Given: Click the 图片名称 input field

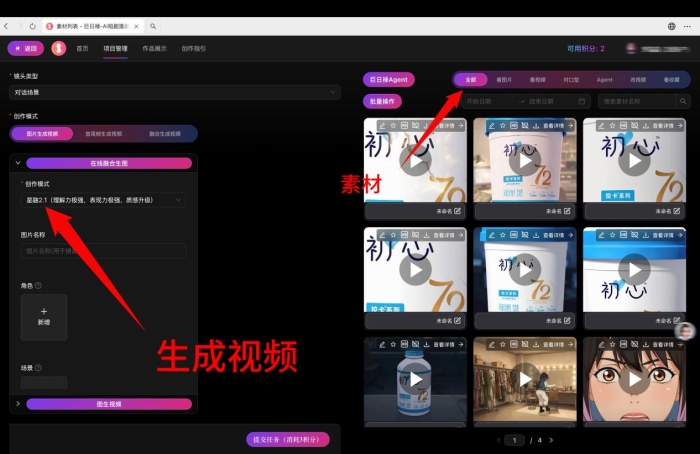Looking at the screenshot, I should [x=103, y=251].
